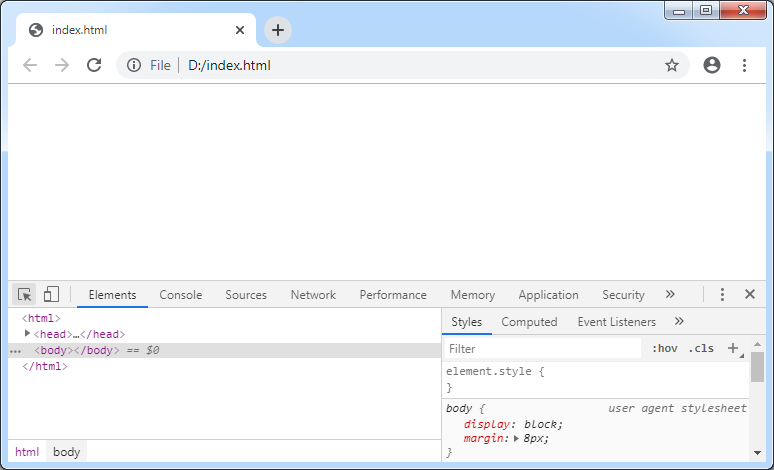This screenshot has height=470, width=774.
Task: Toggle the device toolbar icon
Action: pyautogui.click(x=51, y=295)
